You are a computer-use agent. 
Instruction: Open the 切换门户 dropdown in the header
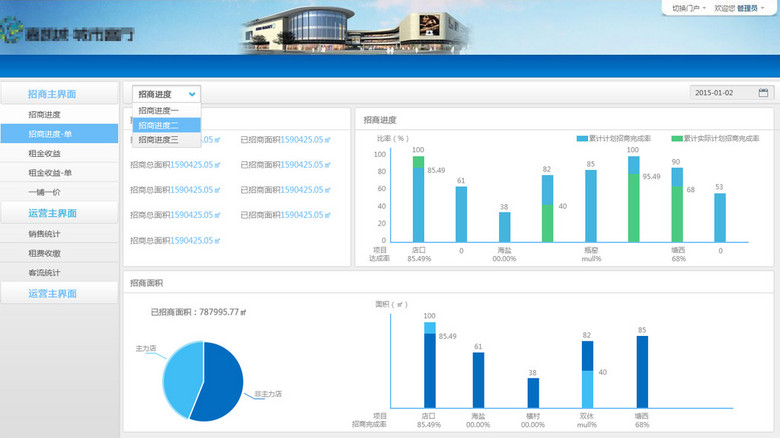(689, 8)
